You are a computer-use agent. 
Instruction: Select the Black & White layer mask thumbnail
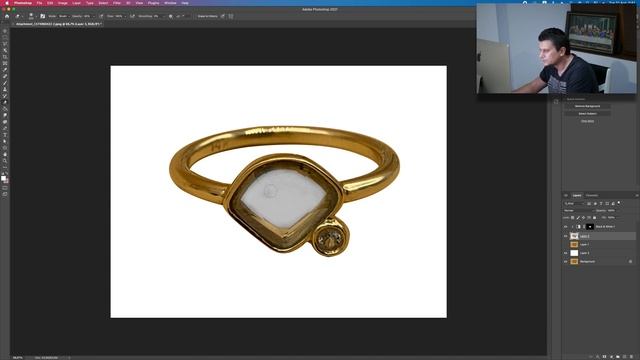[589, 227]
